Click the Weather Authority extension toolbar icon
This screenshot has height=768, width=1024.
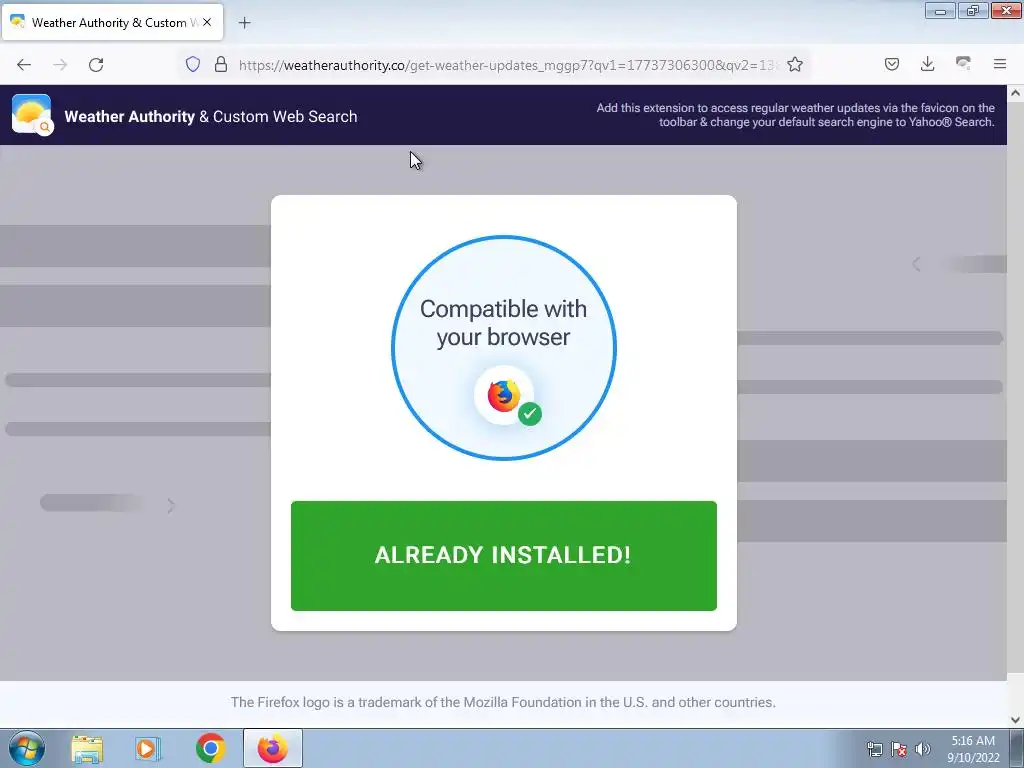963,63
